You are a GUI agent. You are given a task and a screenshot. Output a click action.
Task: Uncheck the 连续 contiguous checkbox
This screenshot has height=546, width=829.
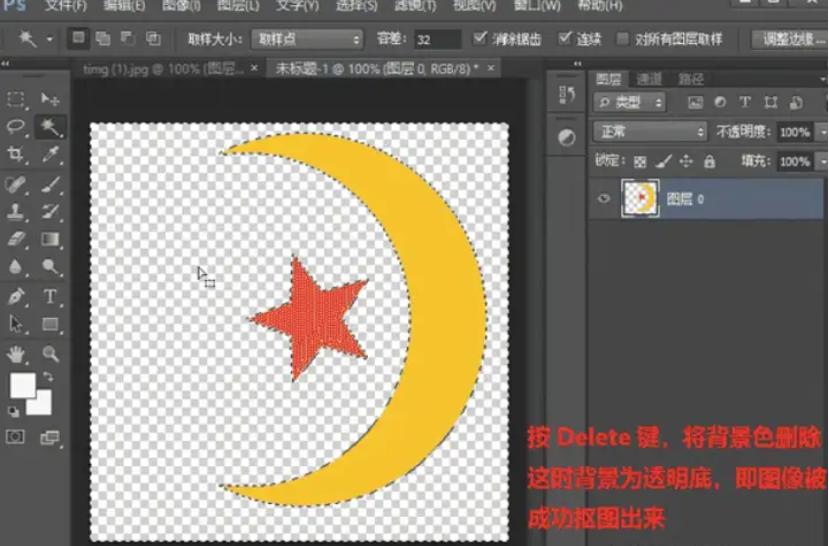566,39
